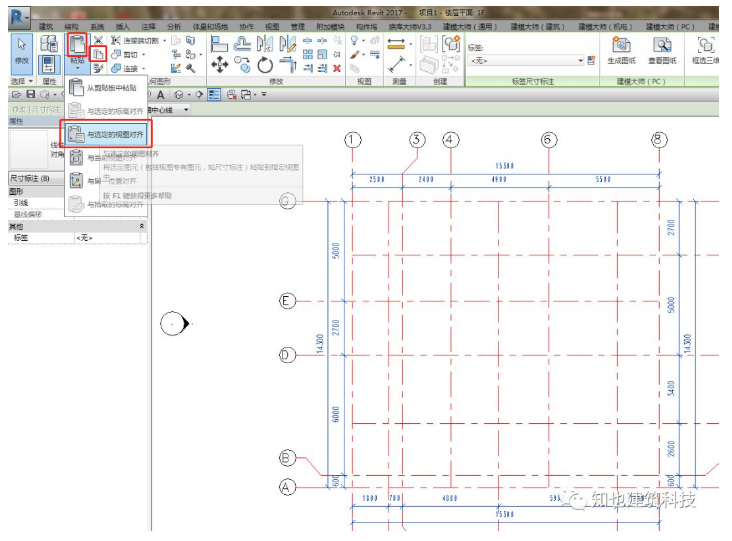Click the Default 3D View icon
The image size is (732, 541).
coord(178,95)
